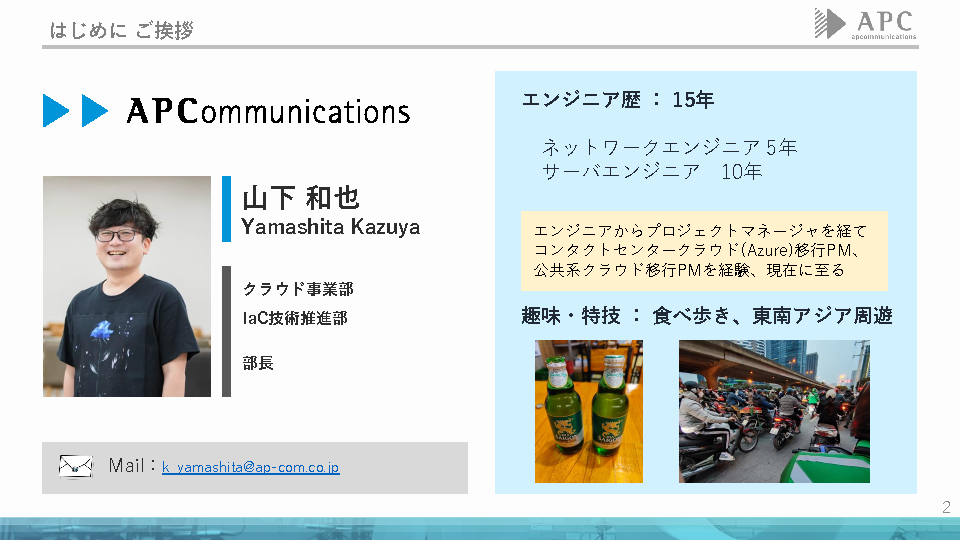The height and width of the screenshot is (540, 960).
Task: Select the Japanese name text '山下 和也'
Action: tap(300, 197)
